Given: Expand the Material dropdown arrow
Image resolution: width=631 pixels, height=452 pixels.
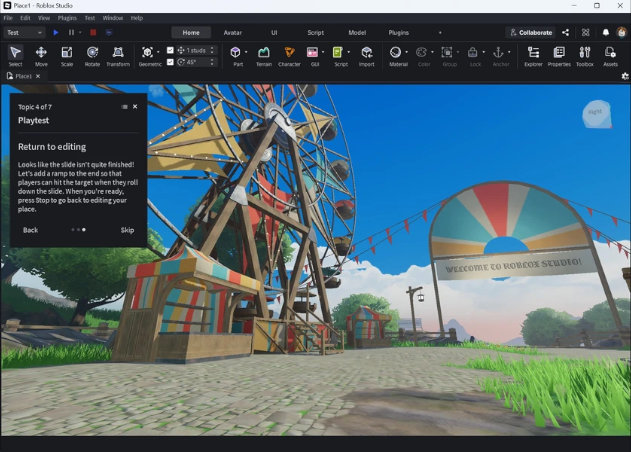Looking at the screenshot, I should point(406,52).
